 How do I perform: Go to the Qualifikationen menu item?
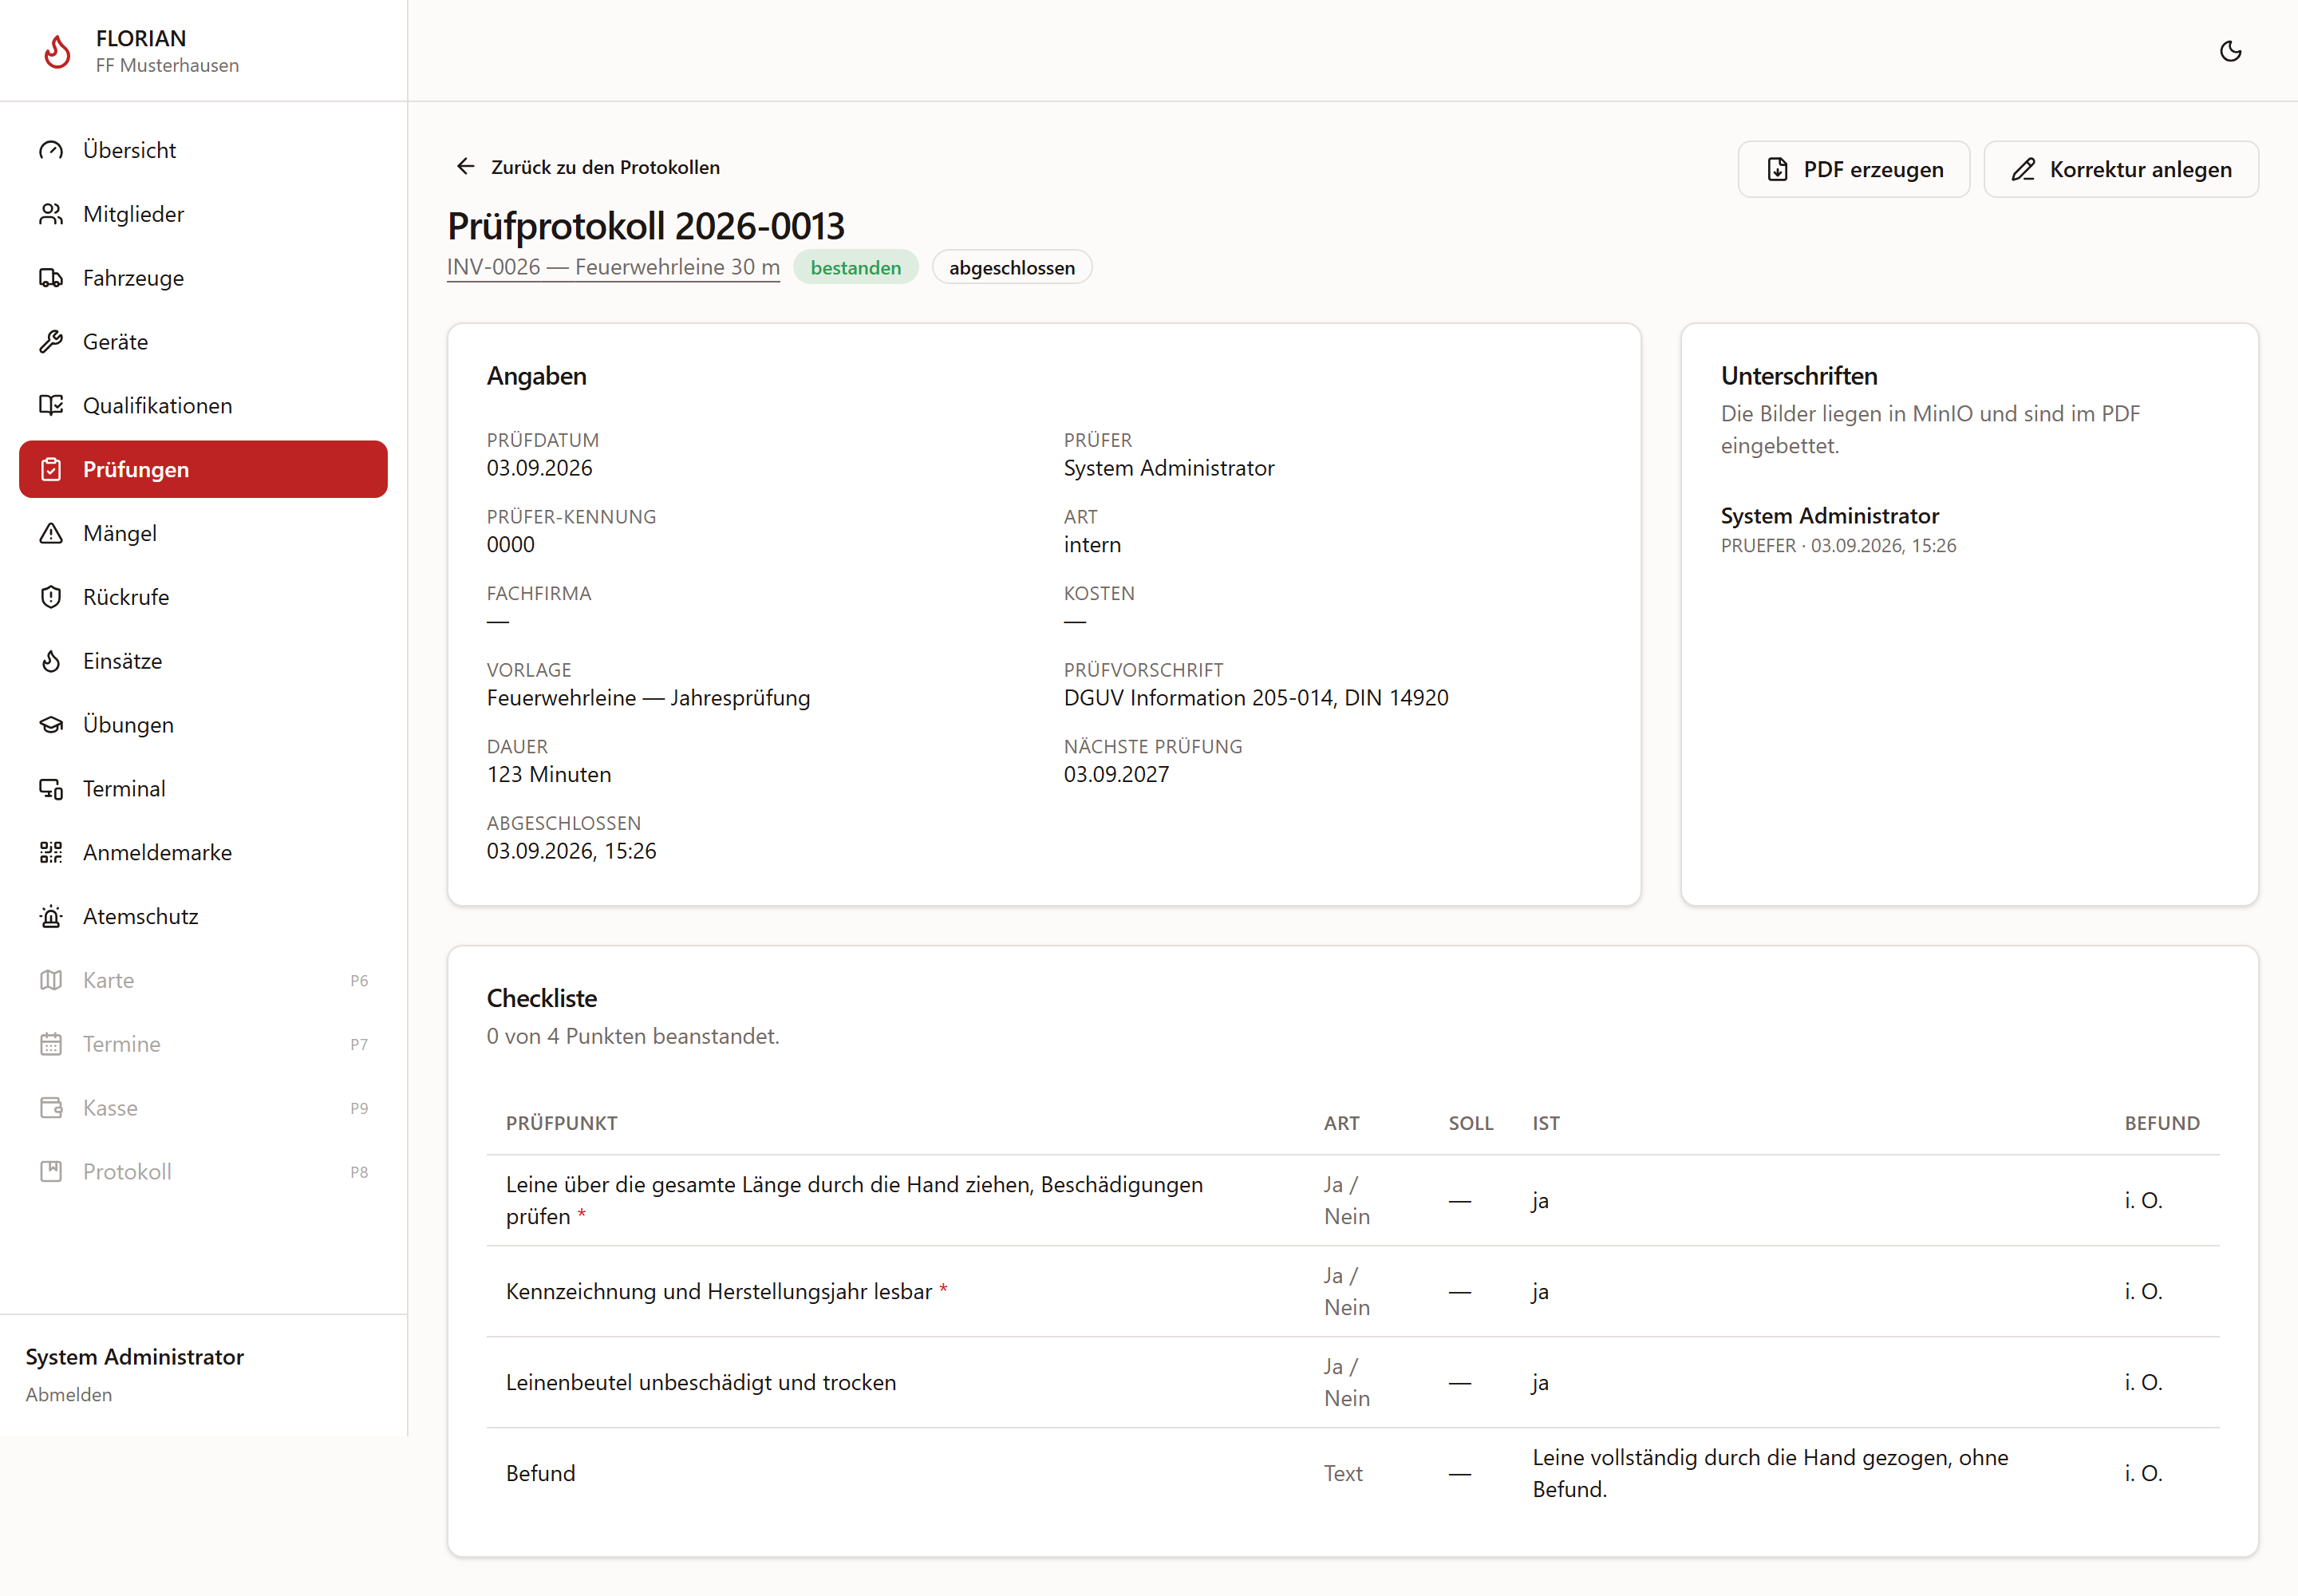[203, 405]
